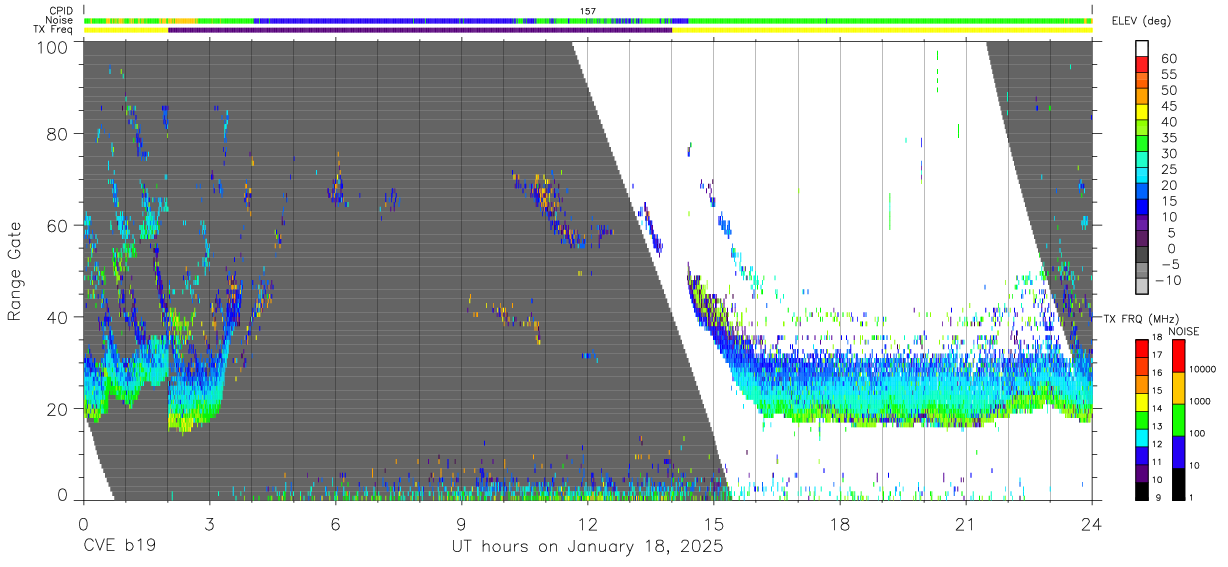
Task: Click the ELEV (deg) colorbar title
Action: [1141, 20]
